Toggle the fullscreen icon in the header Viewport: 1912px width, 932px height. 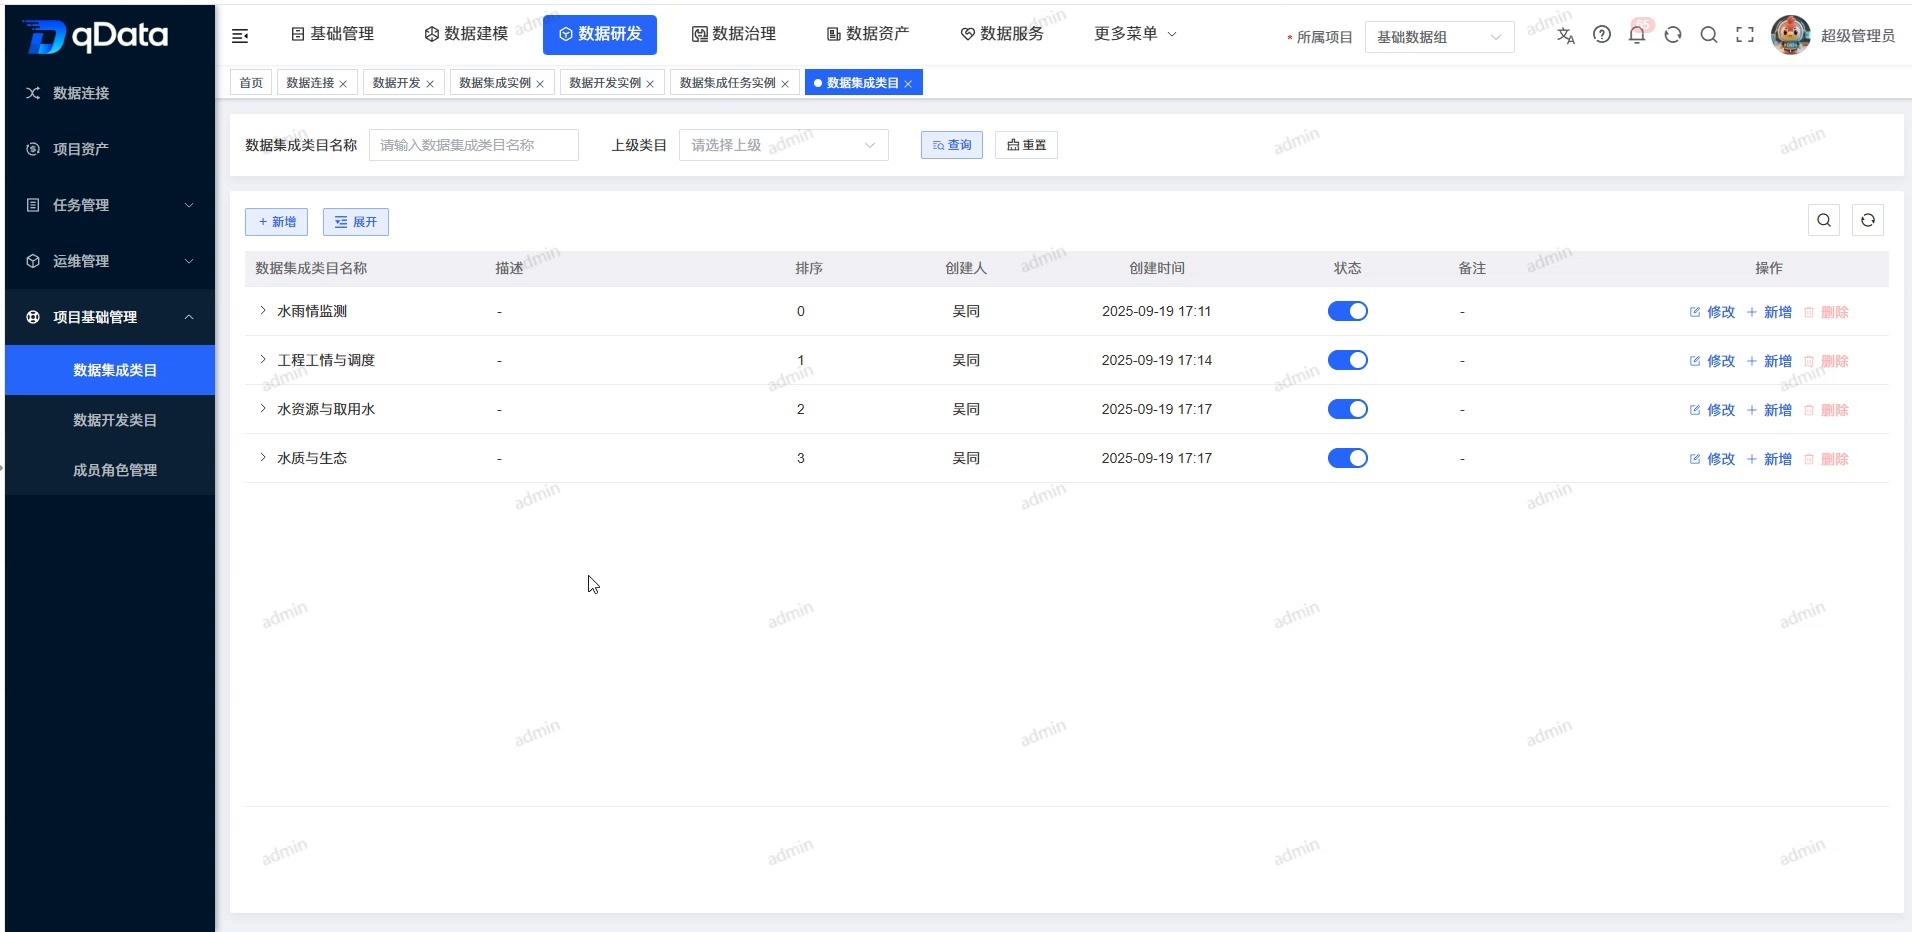click(1745, 34)
